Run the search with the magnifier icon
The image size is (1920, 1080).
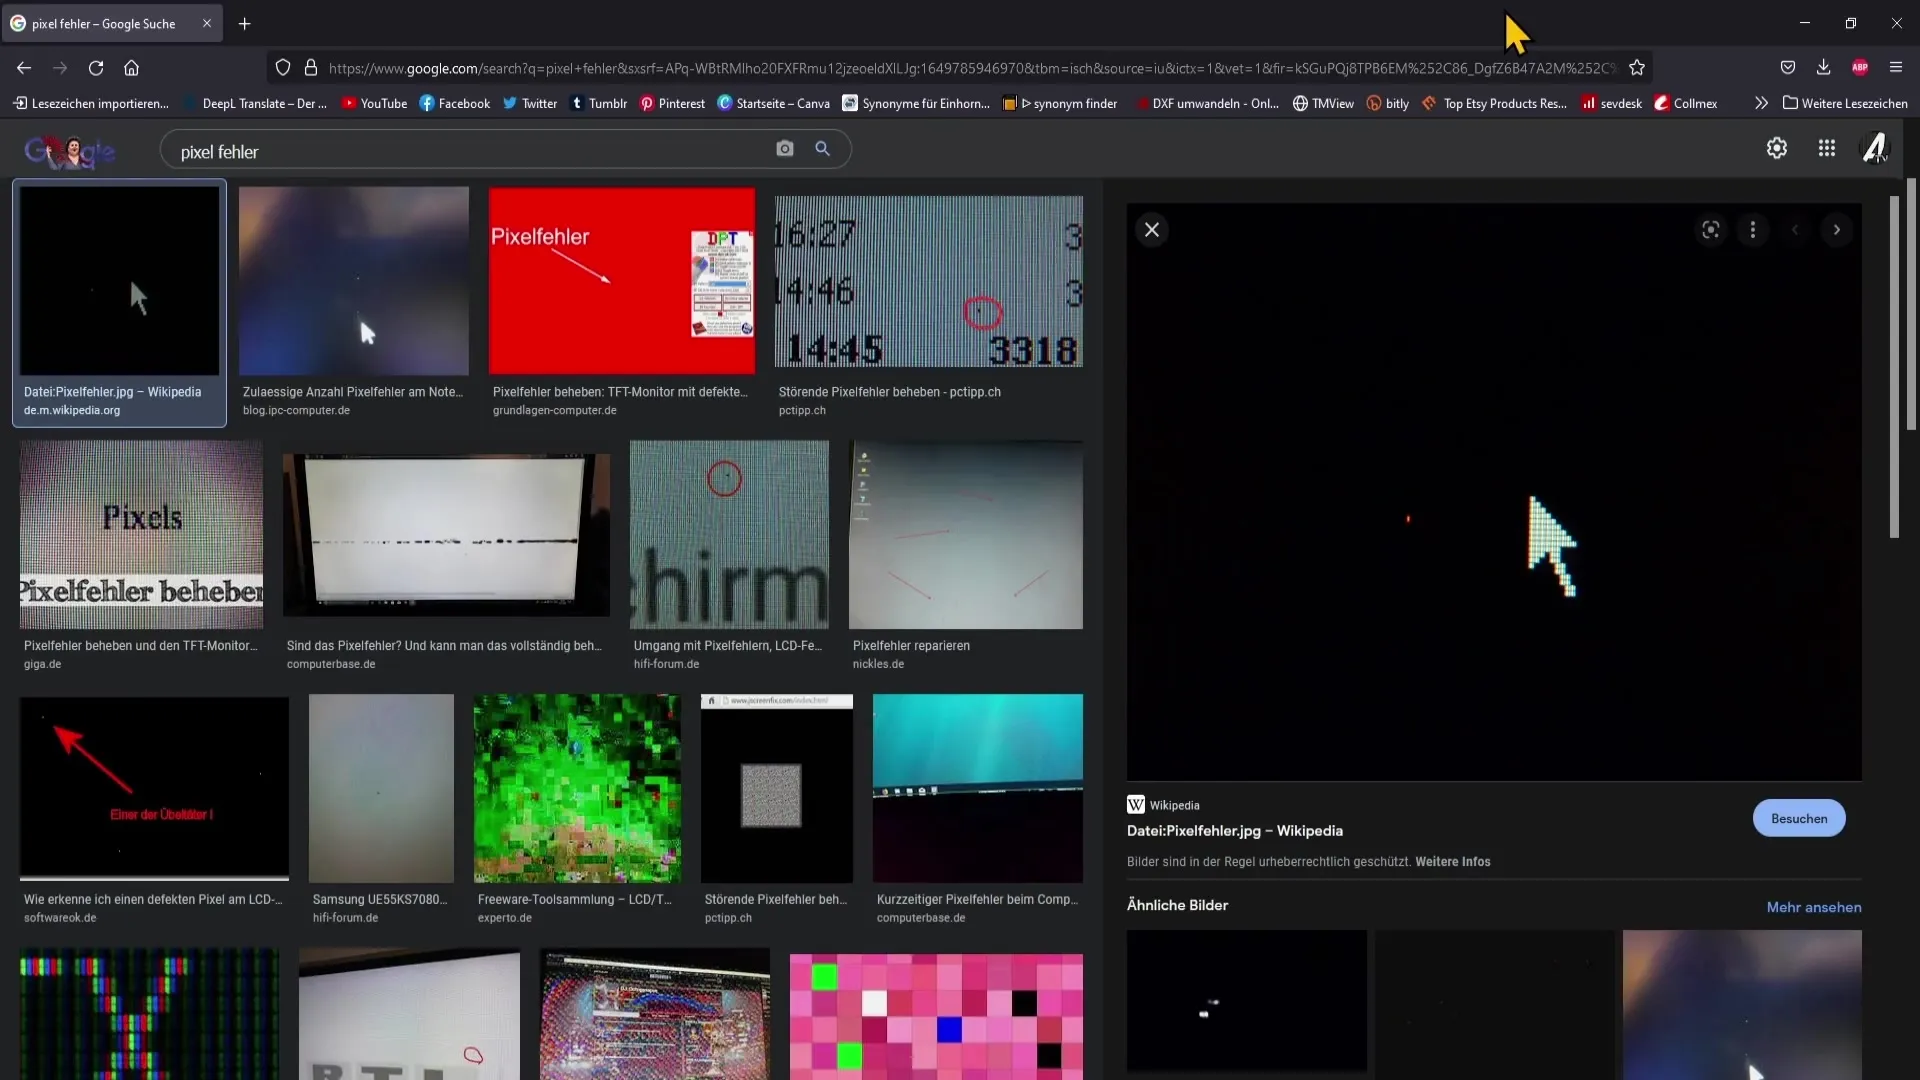(823, 149)
